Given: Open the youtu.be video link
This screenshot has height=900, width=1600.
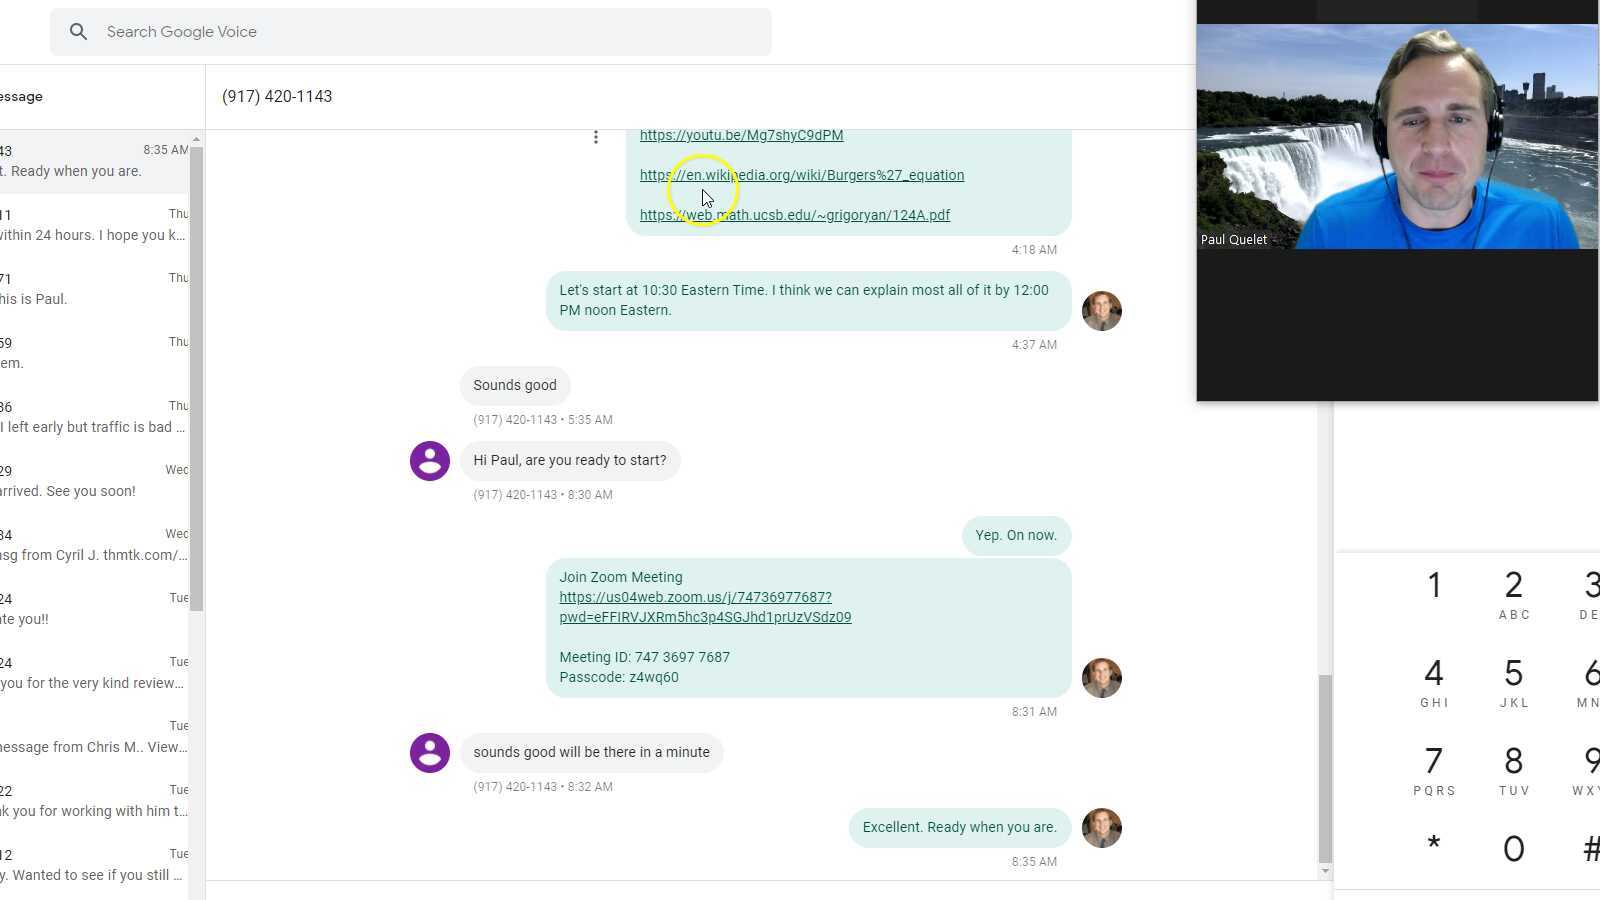Looking at the screenshot, I should click(x=741, y=135).
